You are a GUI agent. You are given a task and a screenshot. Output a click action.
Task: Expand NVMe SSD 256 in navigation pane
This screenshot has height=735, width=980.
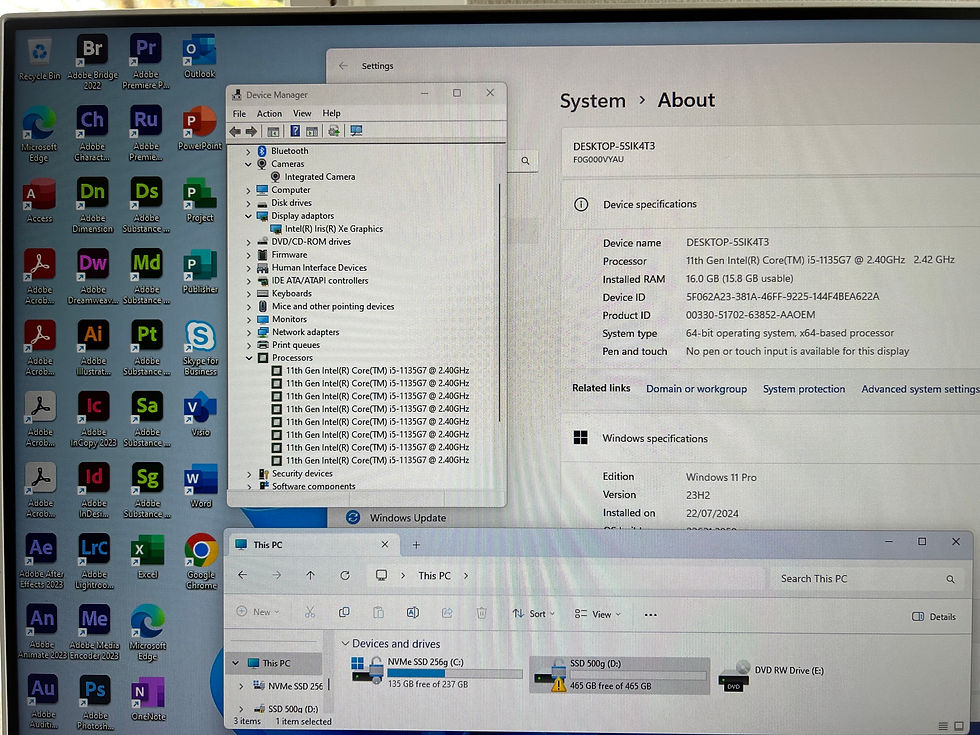tap(241, 686)
